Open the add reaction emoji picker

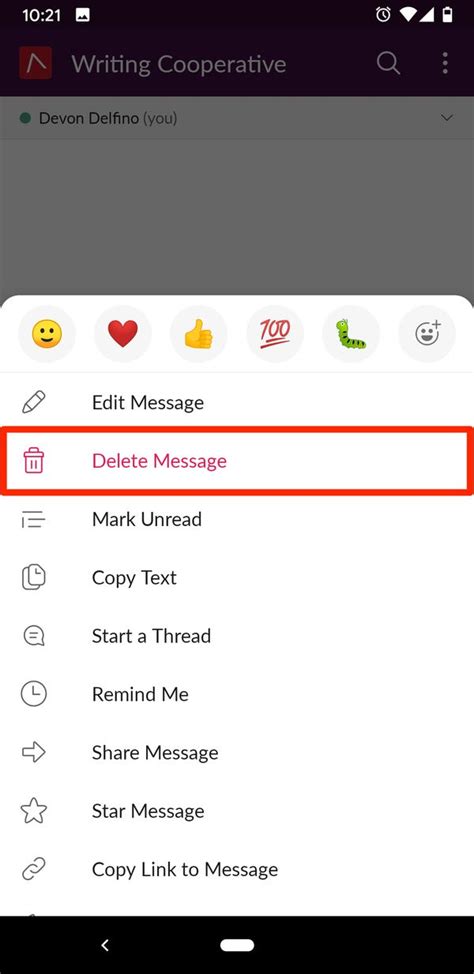[427, 334]
